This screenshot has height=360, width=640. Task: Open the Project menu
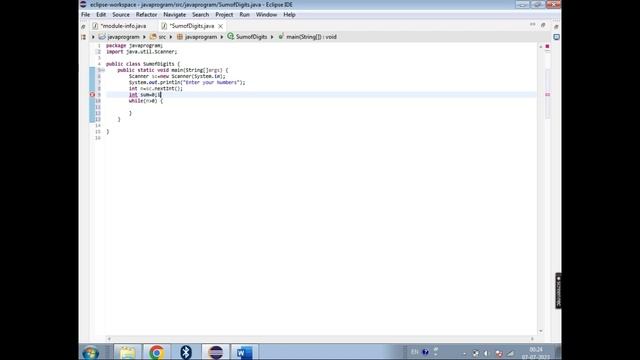[x=224, y=15]
